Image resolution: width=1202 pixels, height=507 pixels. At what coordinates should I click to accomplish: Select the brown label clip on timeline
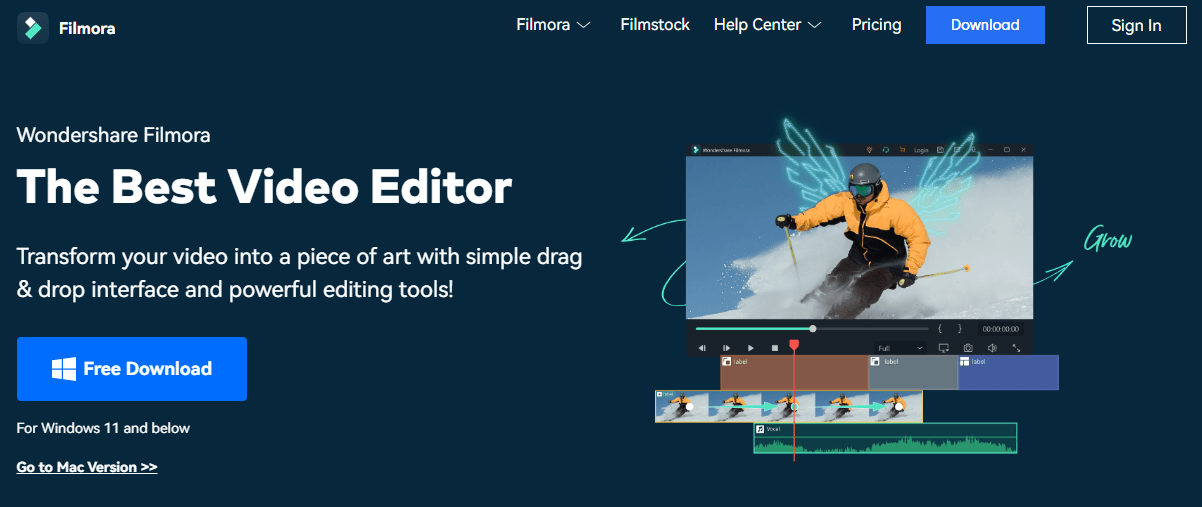794,372
